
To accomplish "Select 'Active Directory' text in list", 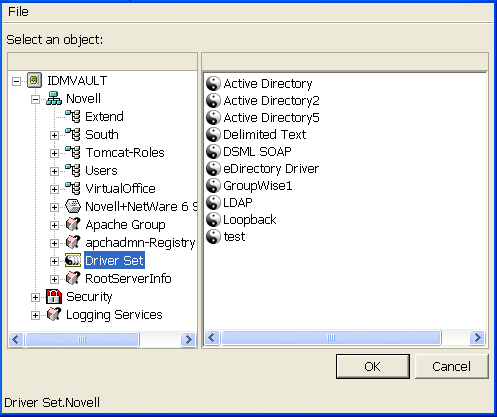I will click(x=268, y=83).
